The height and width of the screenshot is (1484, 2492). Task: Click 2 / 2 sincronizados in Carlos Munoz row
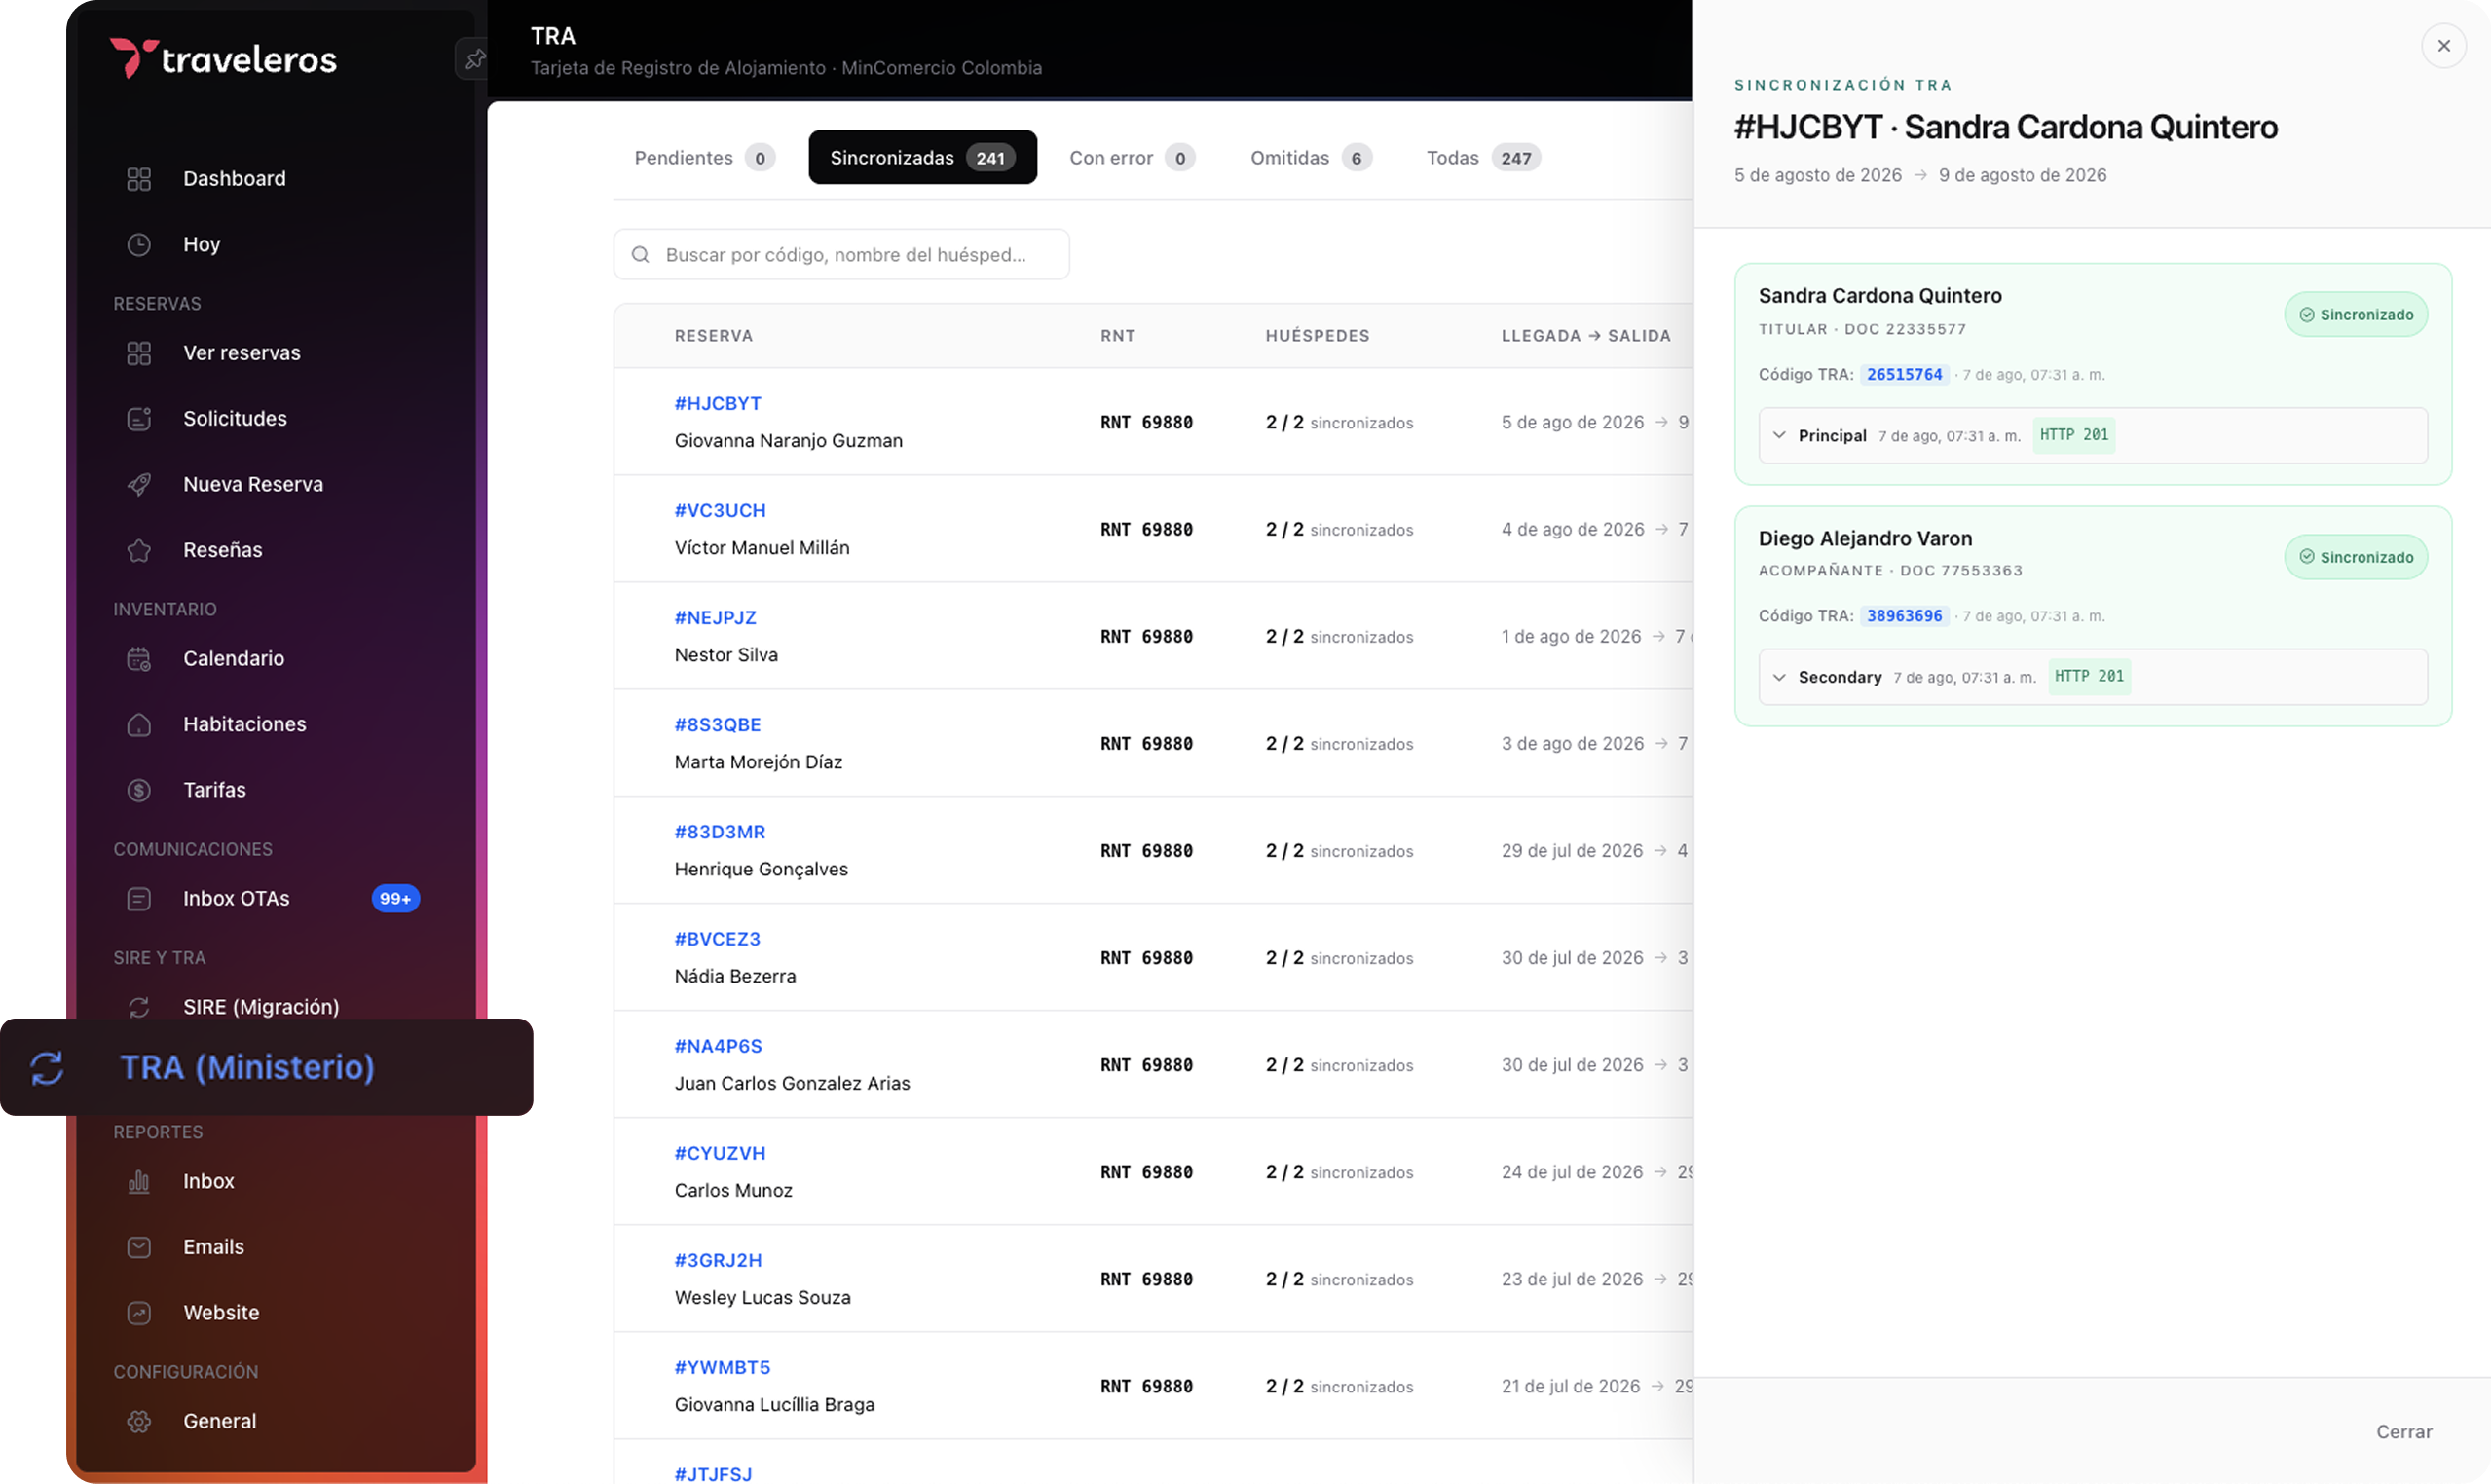(1339, 1172)
